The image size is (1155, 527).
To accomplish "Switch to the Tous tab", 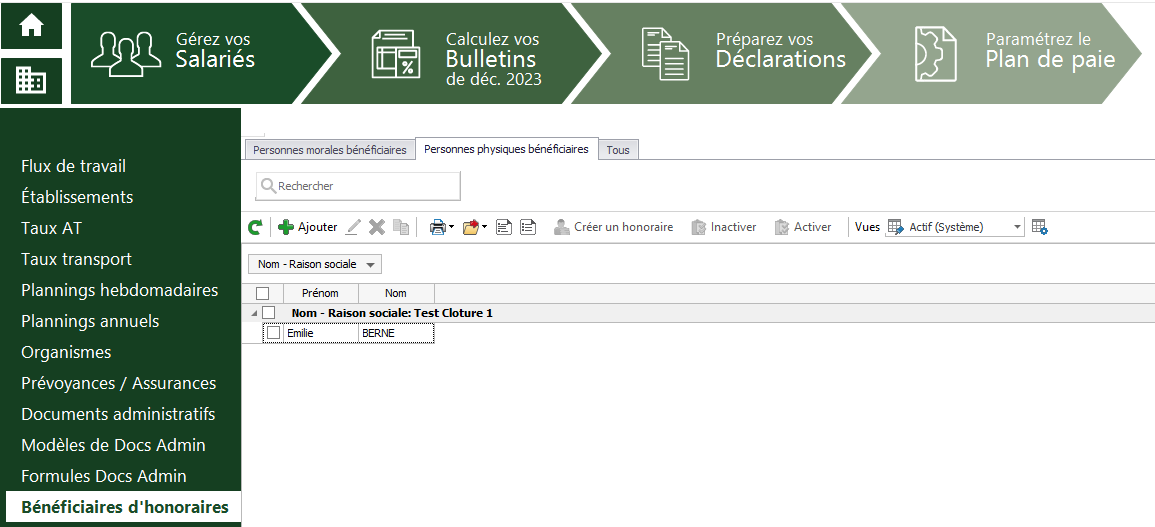I will pos(618,150).
